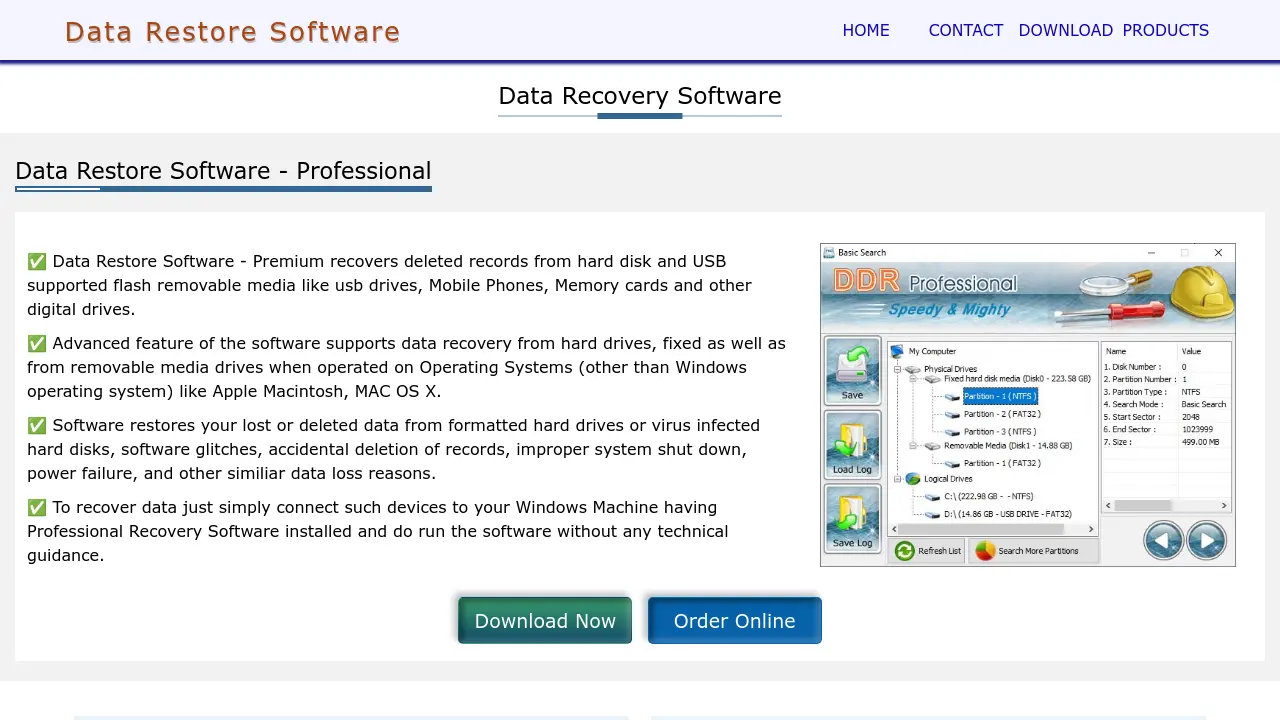Image resolution: width=1280 pixels, height=720 pixels.
Task: Go to the CONTACT page
Action: (x=966, y=30)
